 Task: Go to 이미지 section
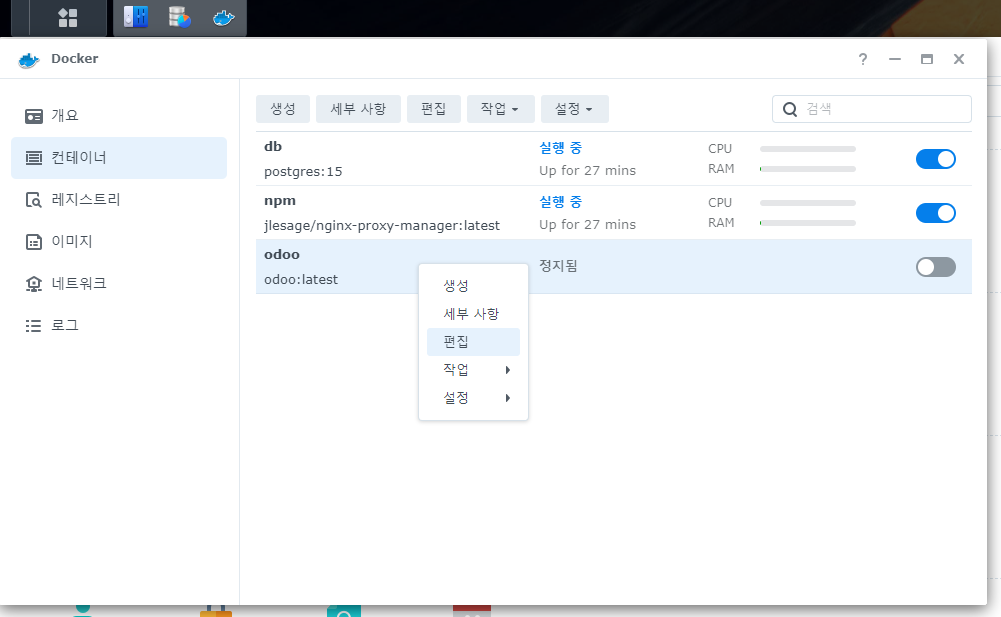[119, 241]
